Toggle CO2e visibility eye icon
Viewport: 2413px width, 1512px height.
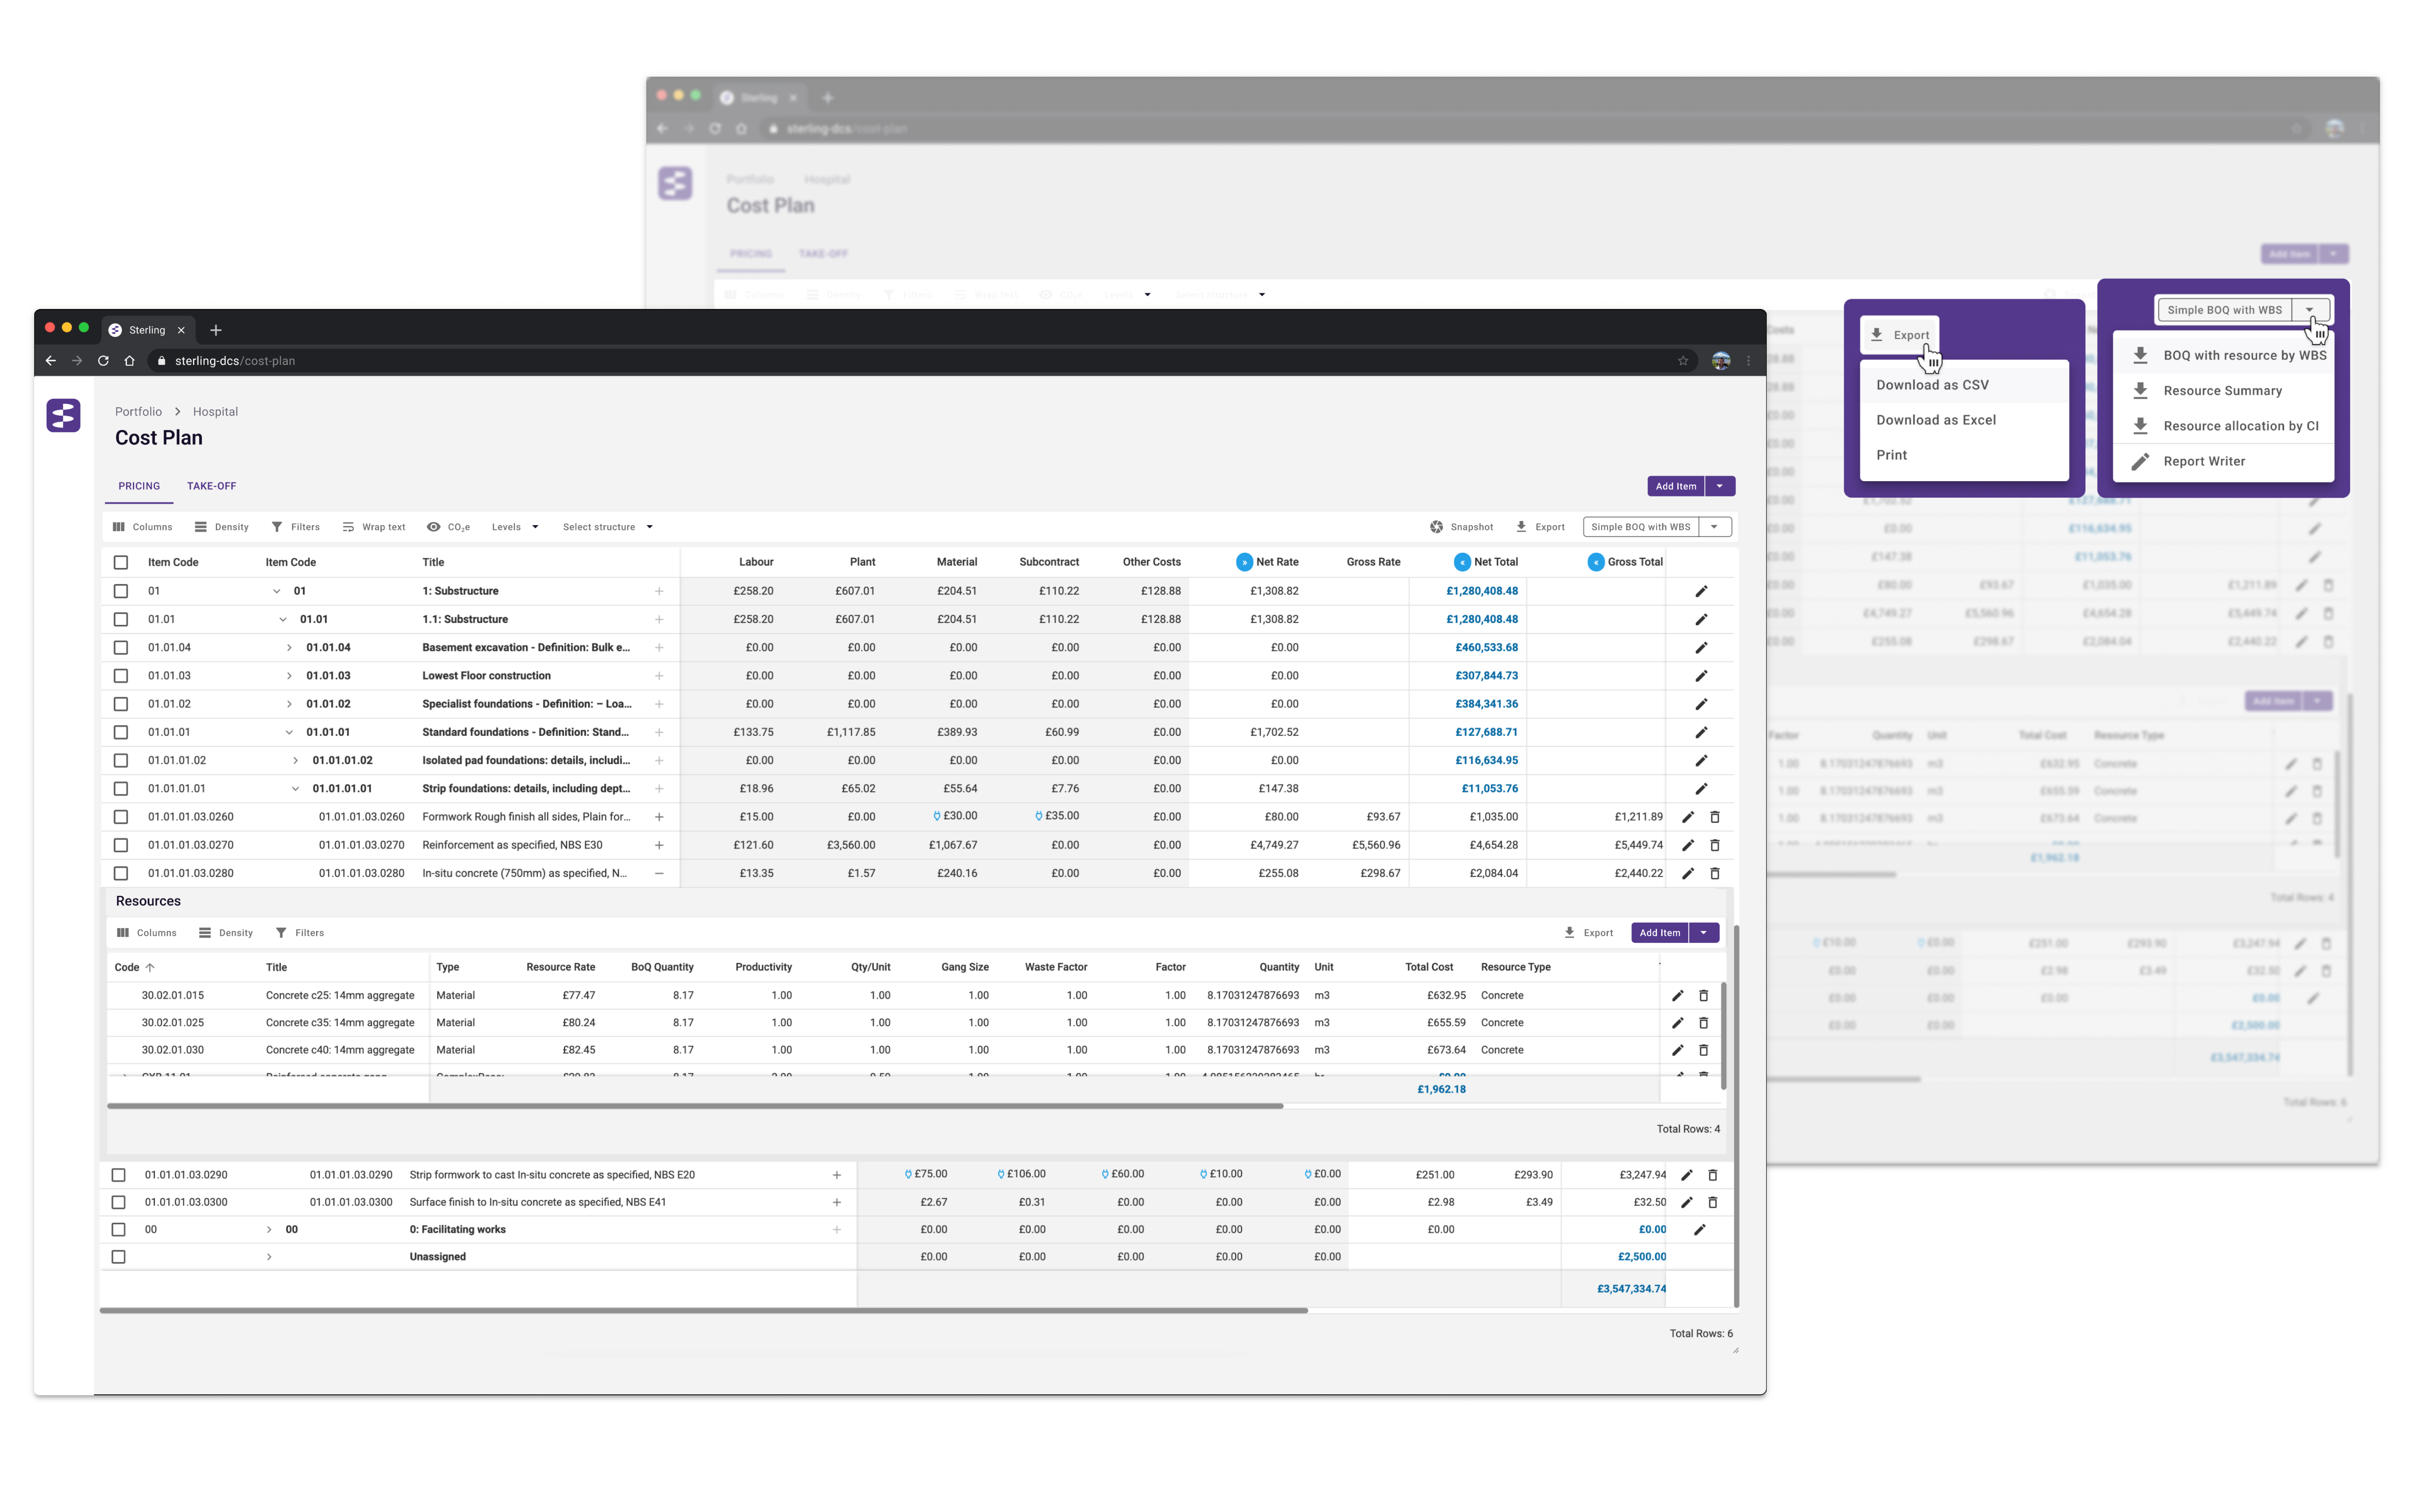pyautogui.click(x=434, y=527)
